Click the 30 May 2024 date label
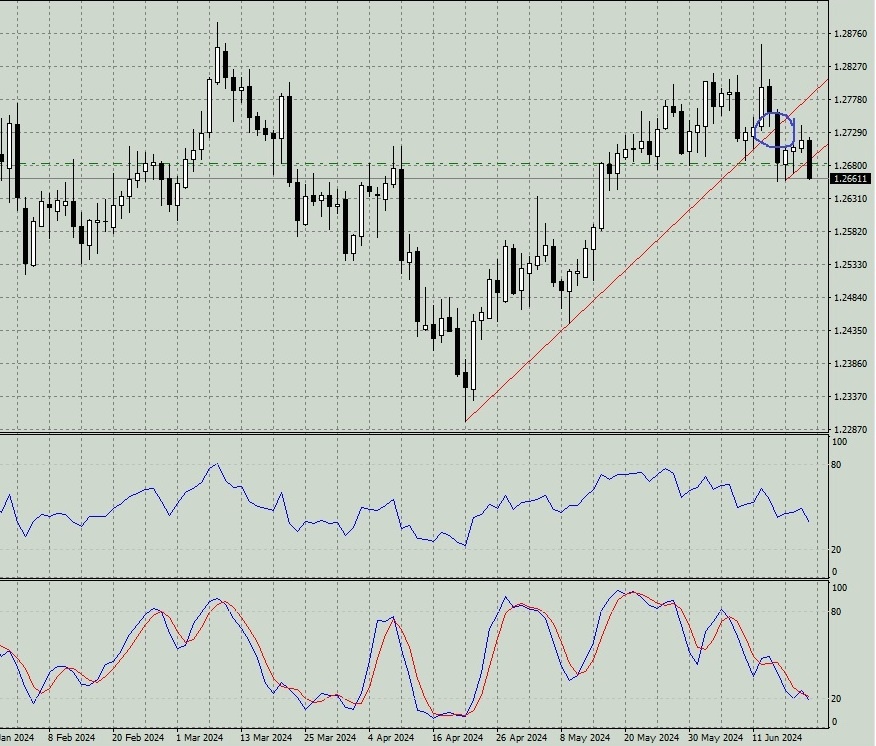Viewport: 876px width, 746px height. pos(716,738)
